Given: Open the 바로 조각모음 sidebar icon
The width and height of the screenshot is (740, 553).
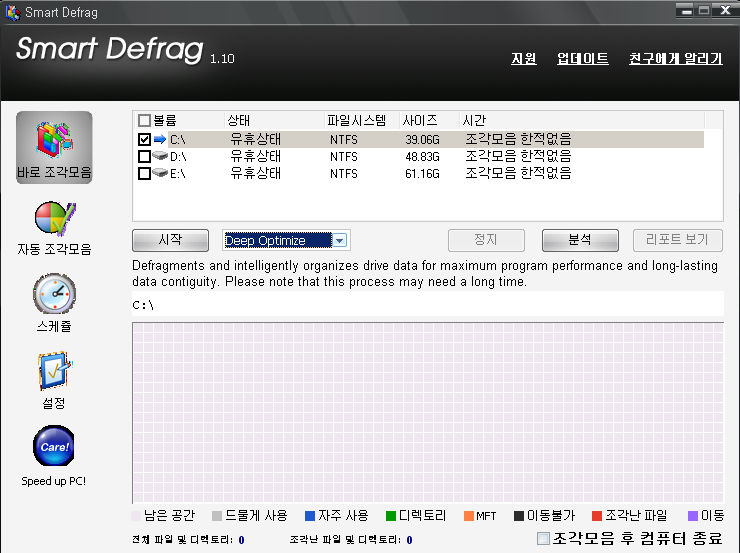Looking at the screenshot, I should pyautogui.click(x=54, y=147).
